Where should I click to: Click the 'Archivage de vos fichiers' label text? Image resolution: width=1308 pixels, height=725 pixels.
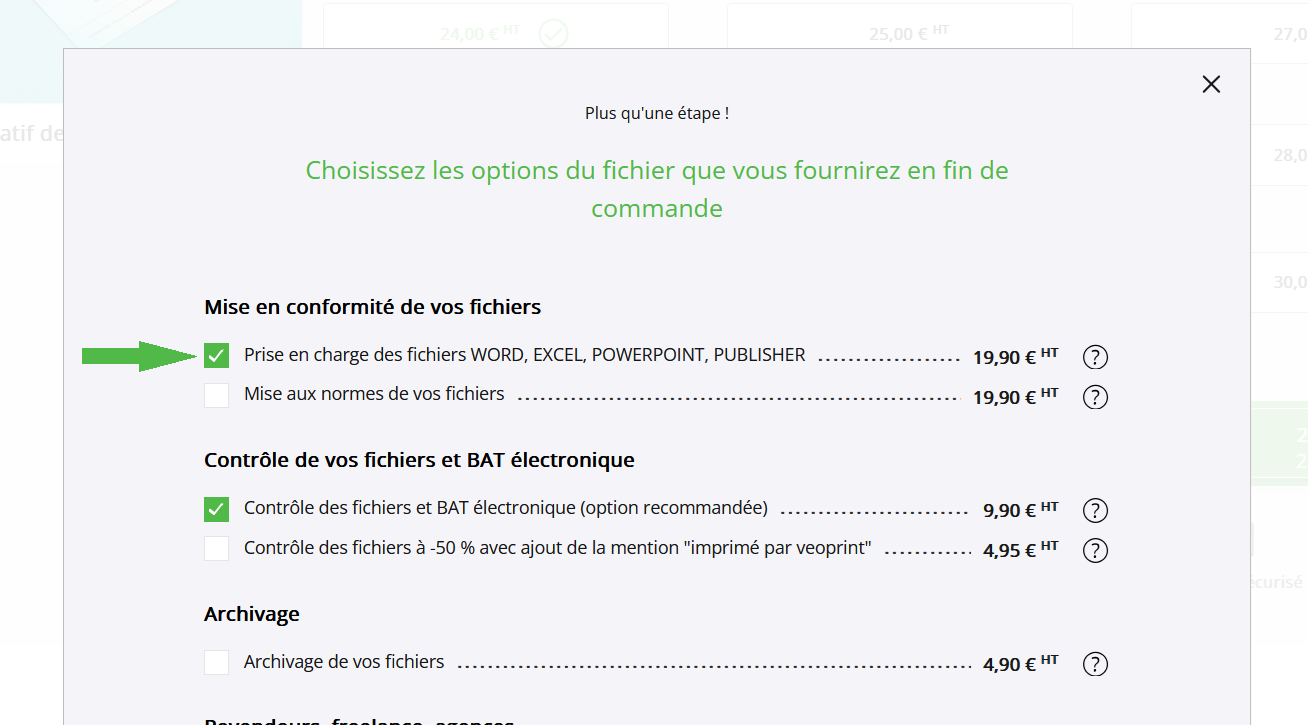[x=344, y=662]
